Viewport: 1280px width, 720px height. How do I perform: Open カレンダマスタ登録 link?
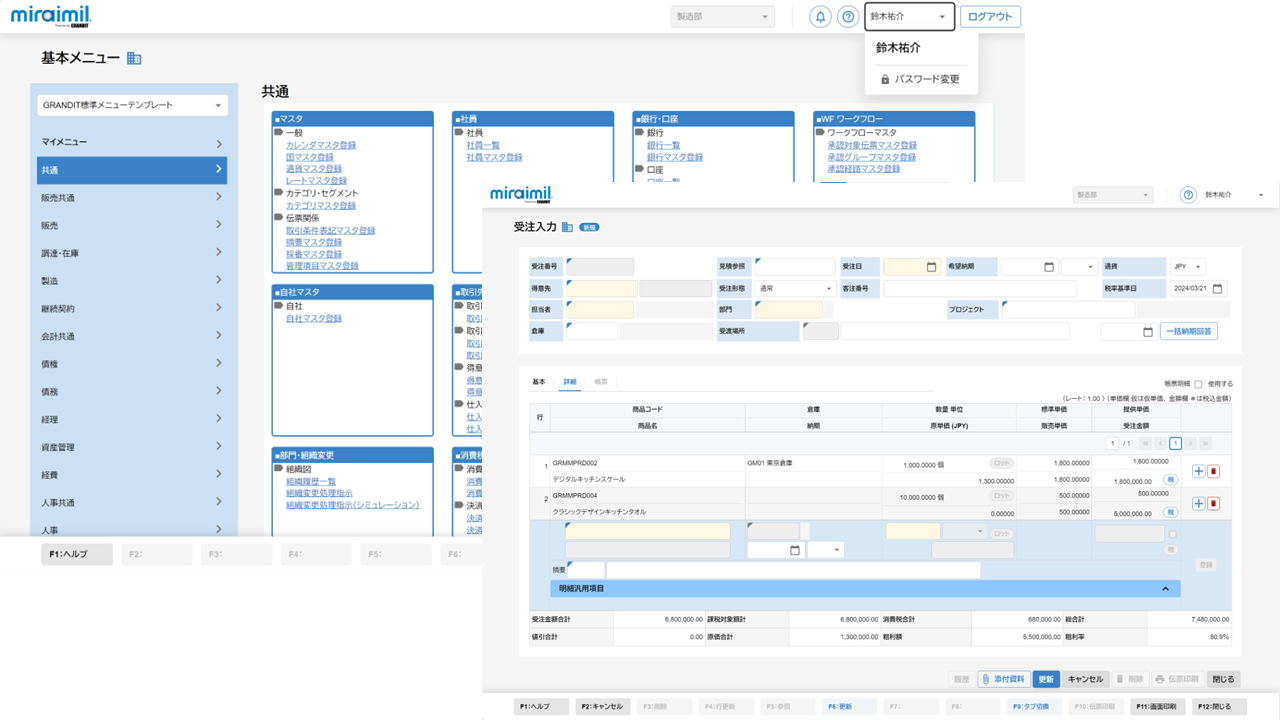tap(321, 145)
